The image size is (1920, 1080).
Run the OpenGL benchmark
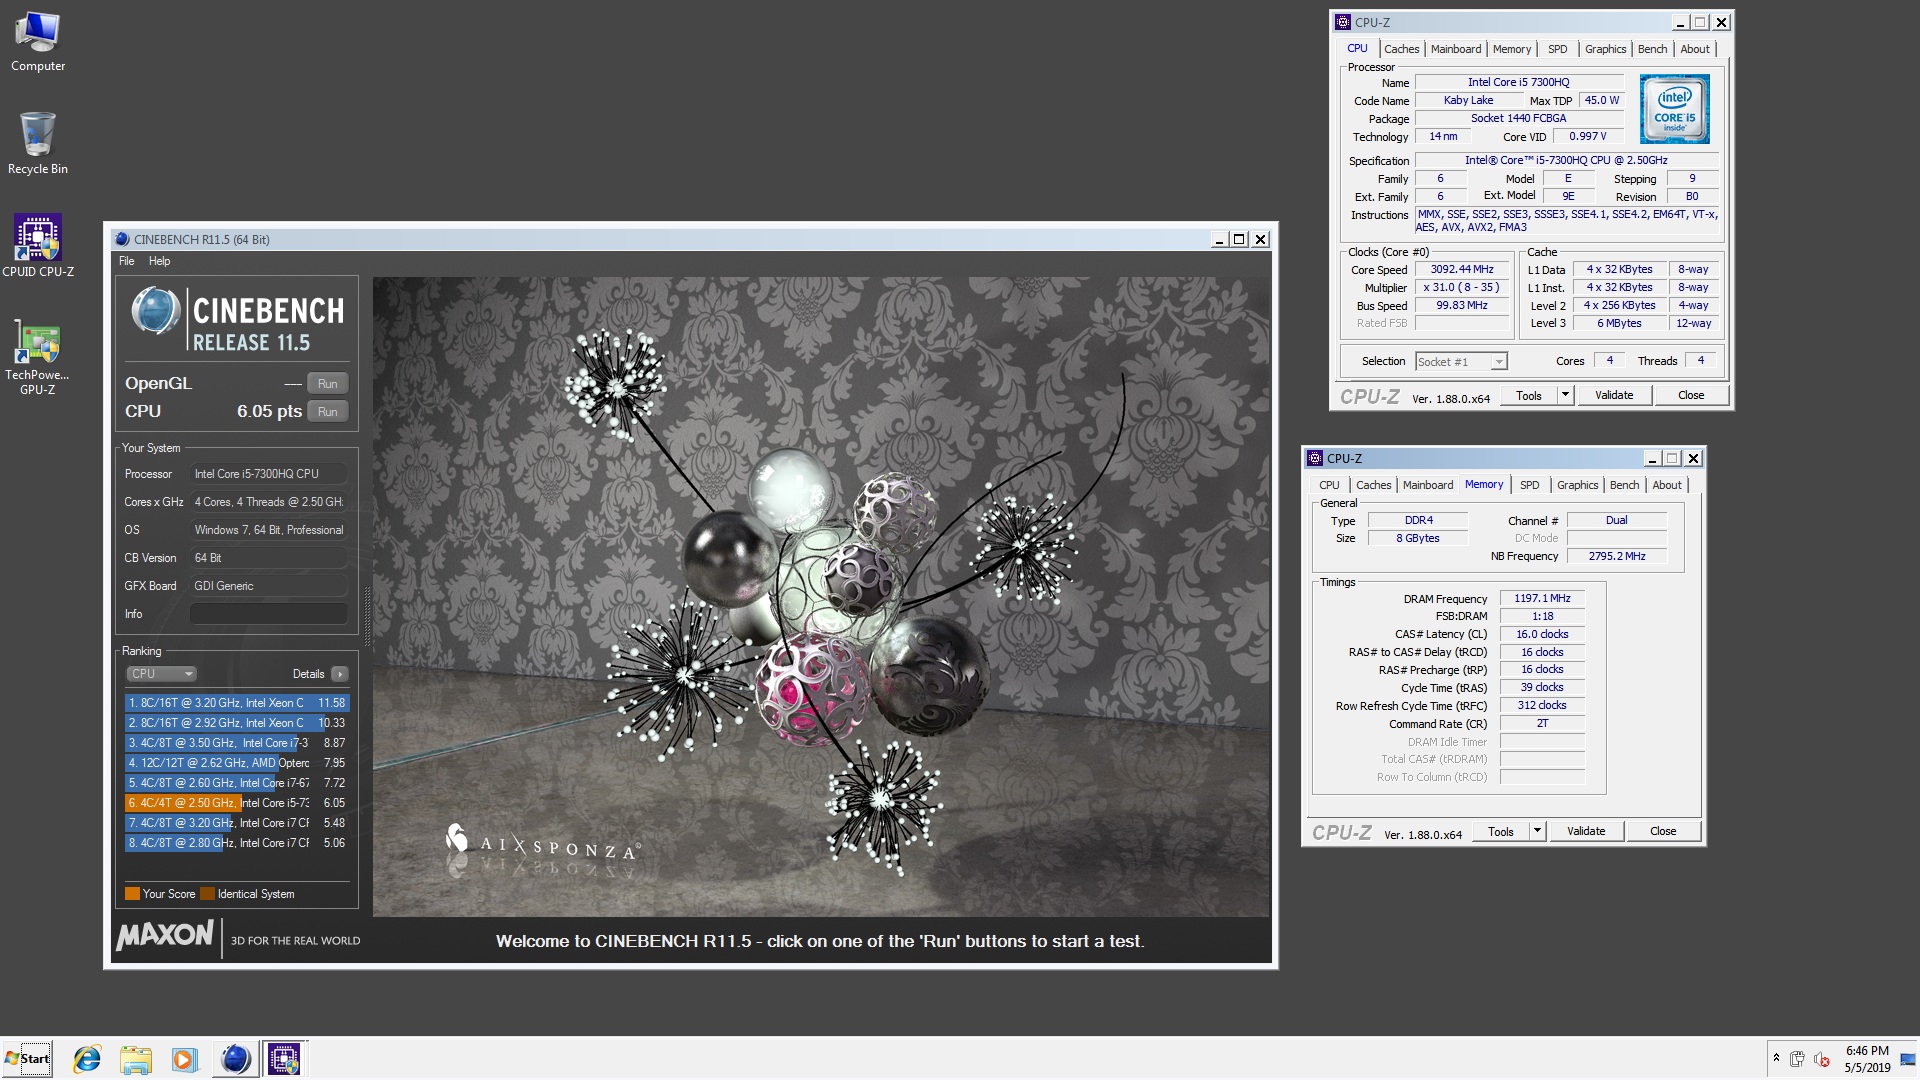tap(327, 384)
